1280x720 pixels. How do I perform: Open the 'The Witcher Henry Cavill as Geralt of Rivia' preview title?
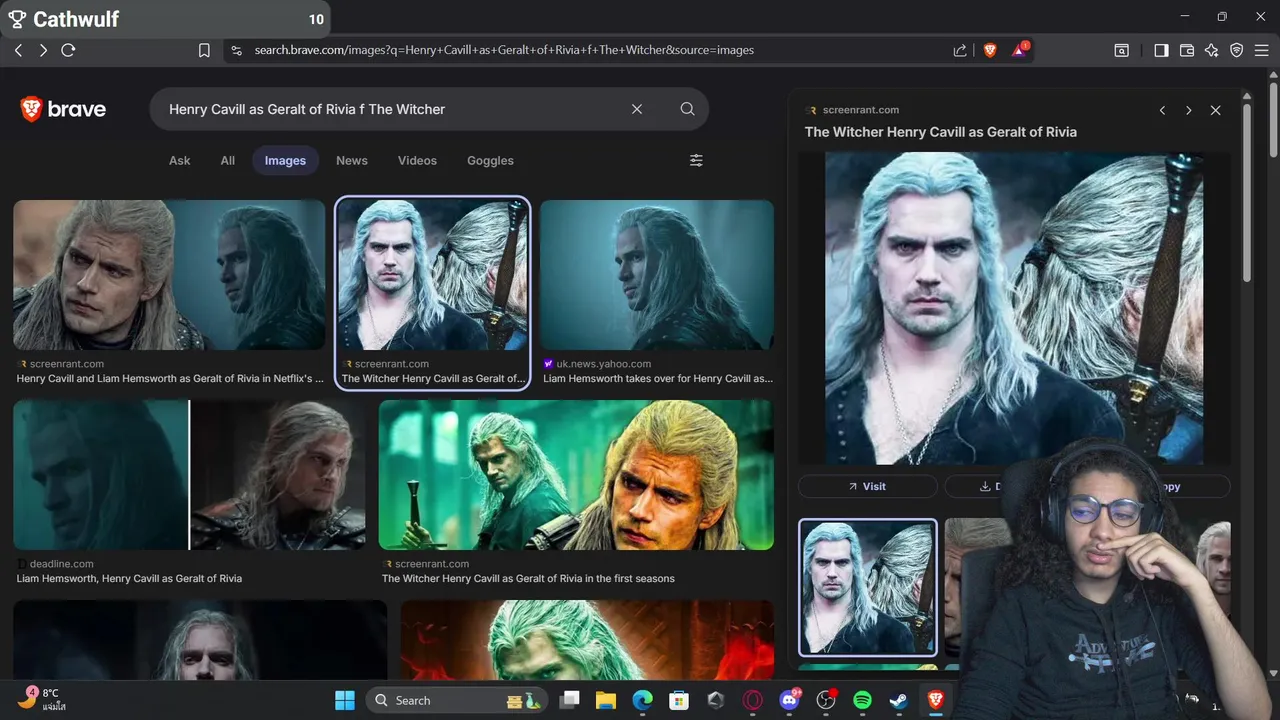tap(941, 132)
